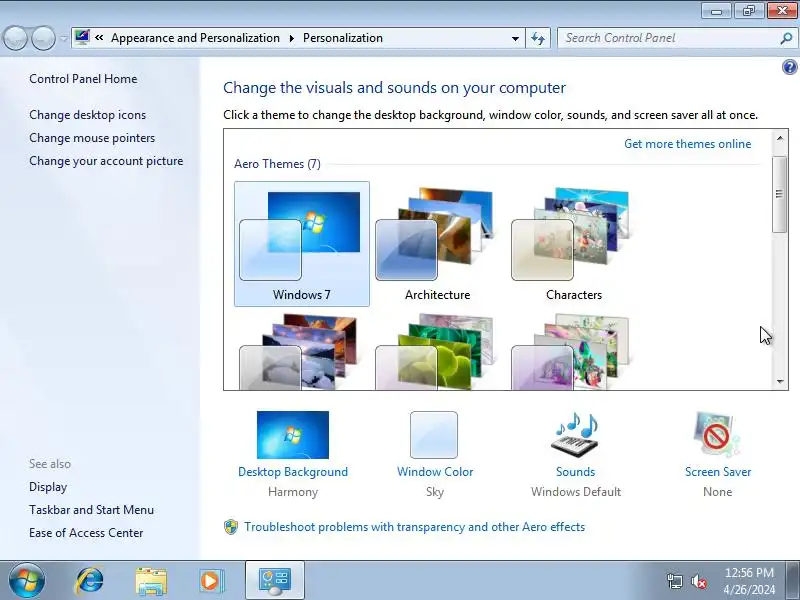
Task: Click the Sky label under Window Color
Action: click(435, 492)
